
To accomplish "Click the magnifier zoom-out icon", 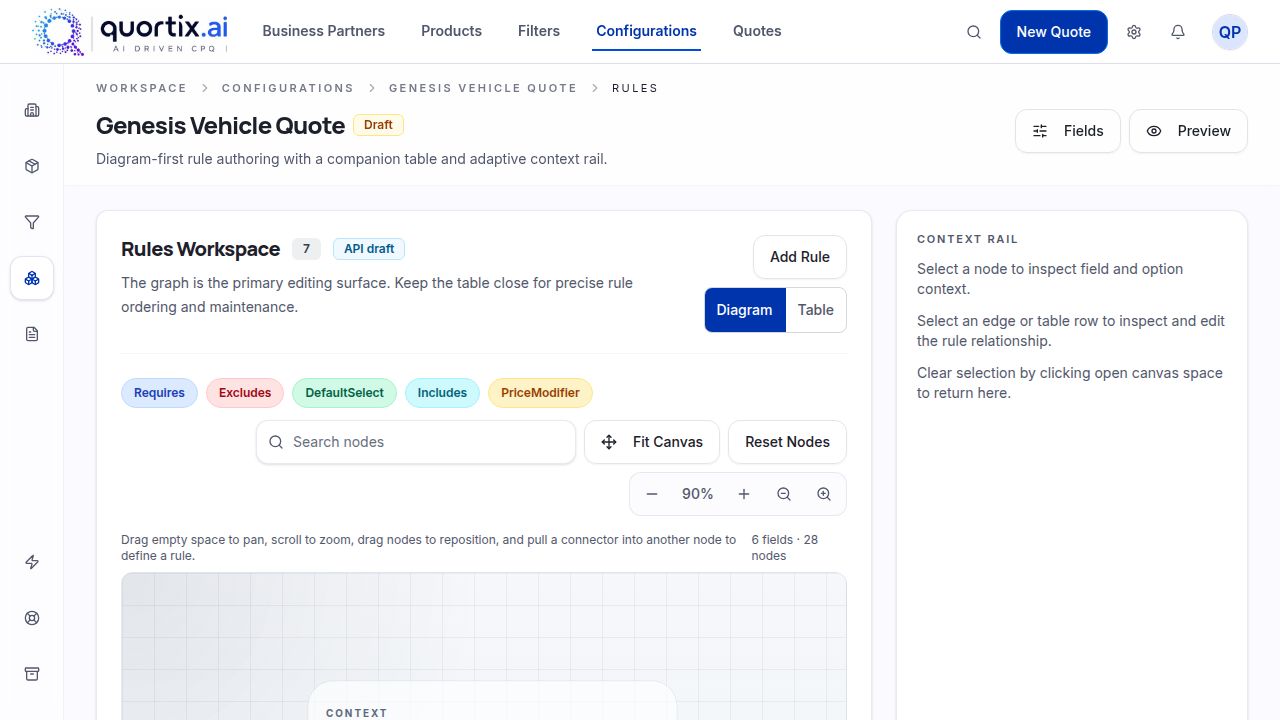I will click(x=784, y=494).
